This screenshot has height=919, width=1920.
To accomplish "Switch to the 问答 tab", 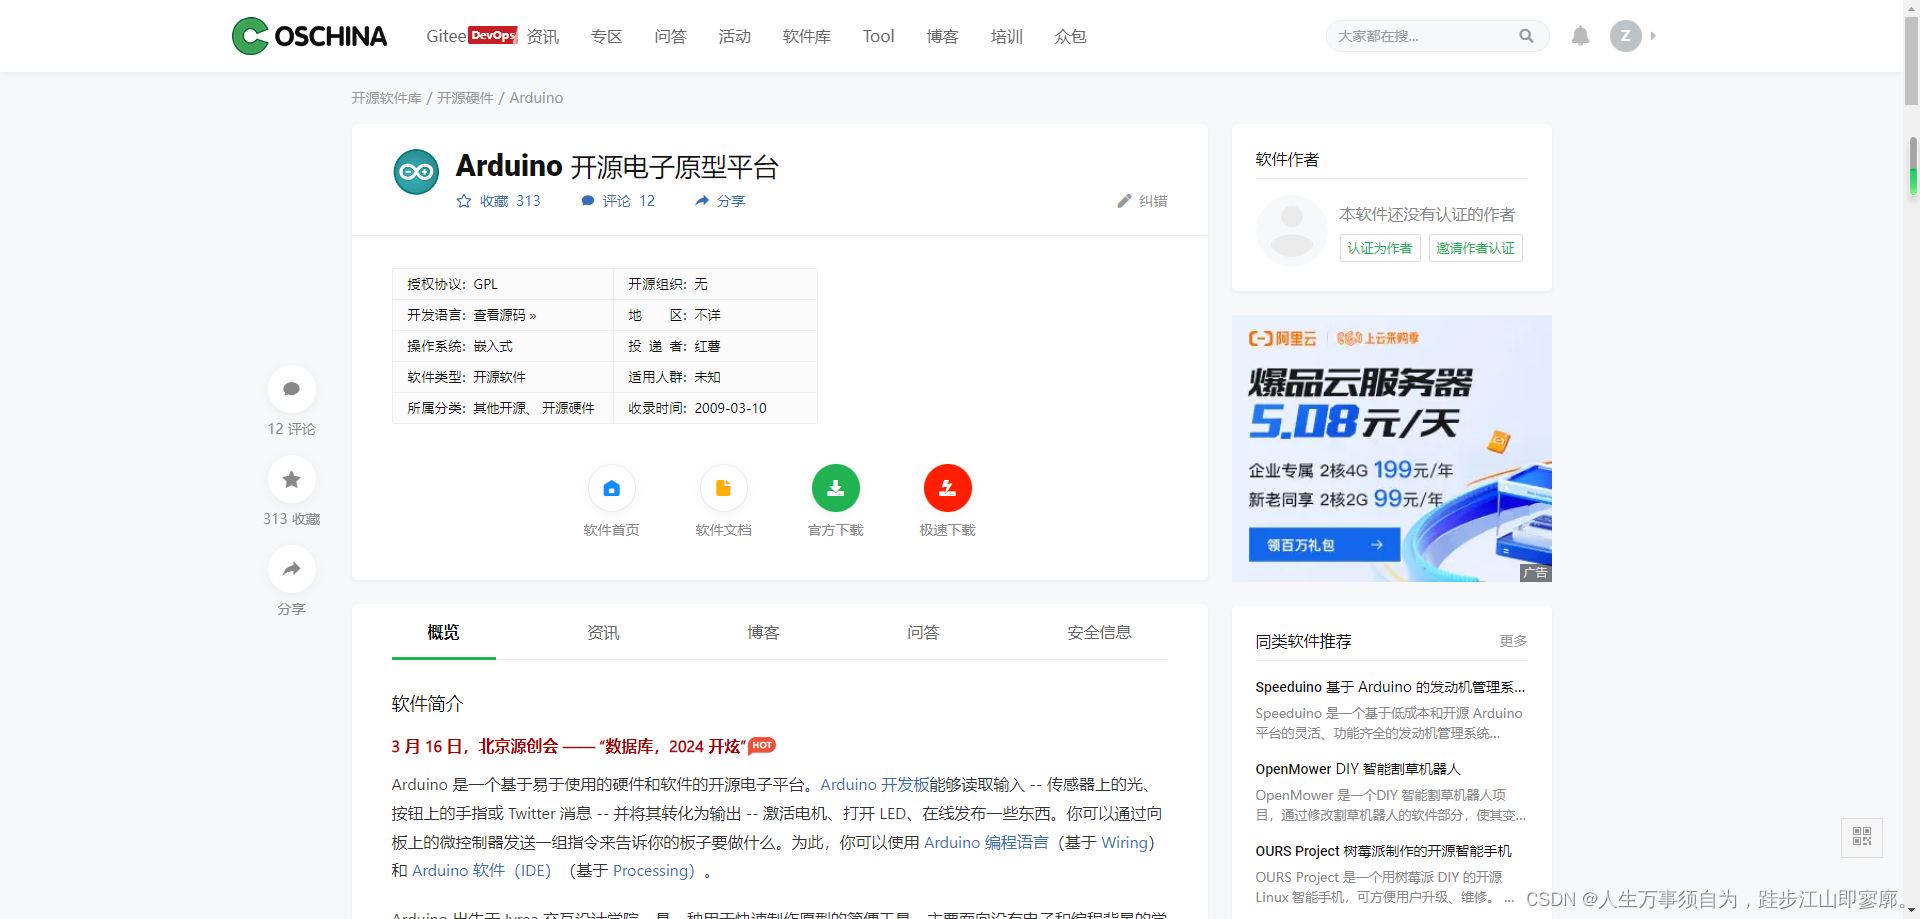I will pyautogui.click(x=924, y=632).
